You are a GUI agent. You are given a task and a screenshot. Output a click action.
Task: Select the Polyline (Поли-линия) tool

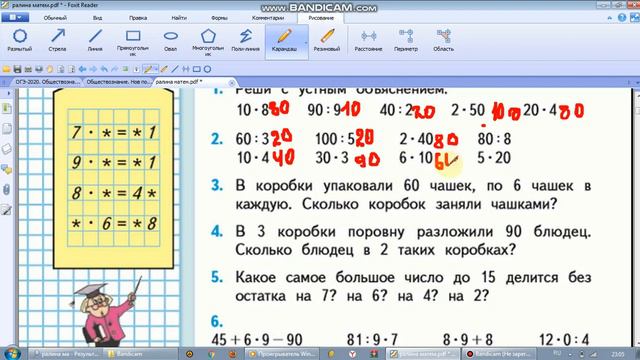(245, 40)
